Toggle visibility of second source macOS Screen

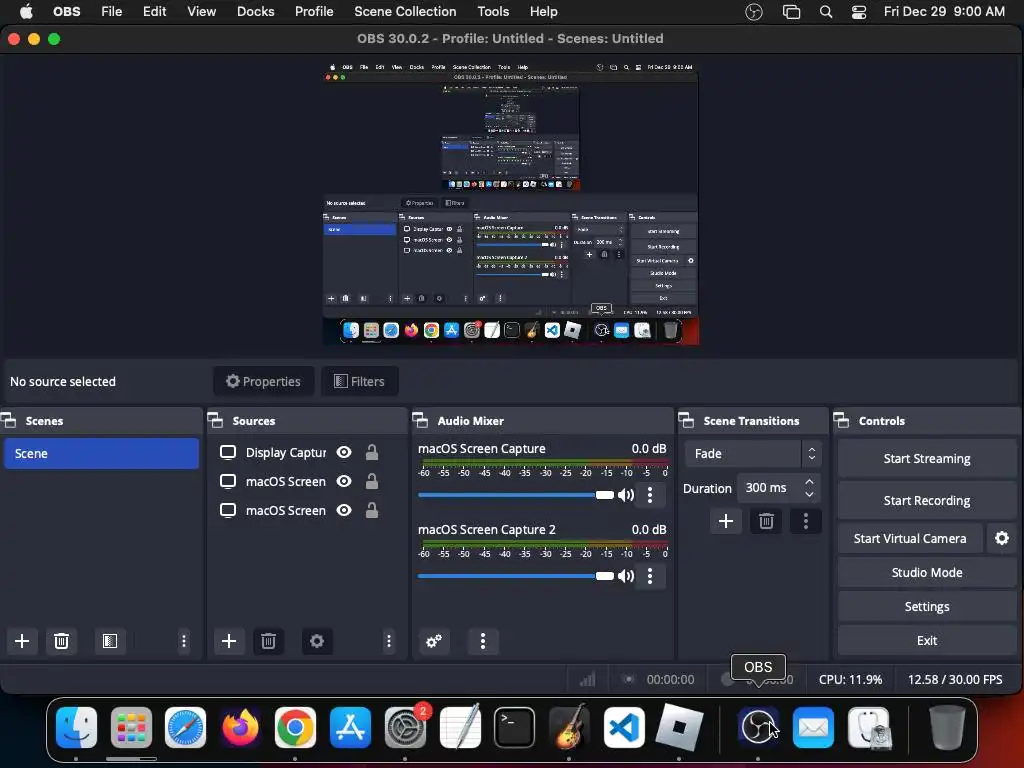[x=344, y=481]
